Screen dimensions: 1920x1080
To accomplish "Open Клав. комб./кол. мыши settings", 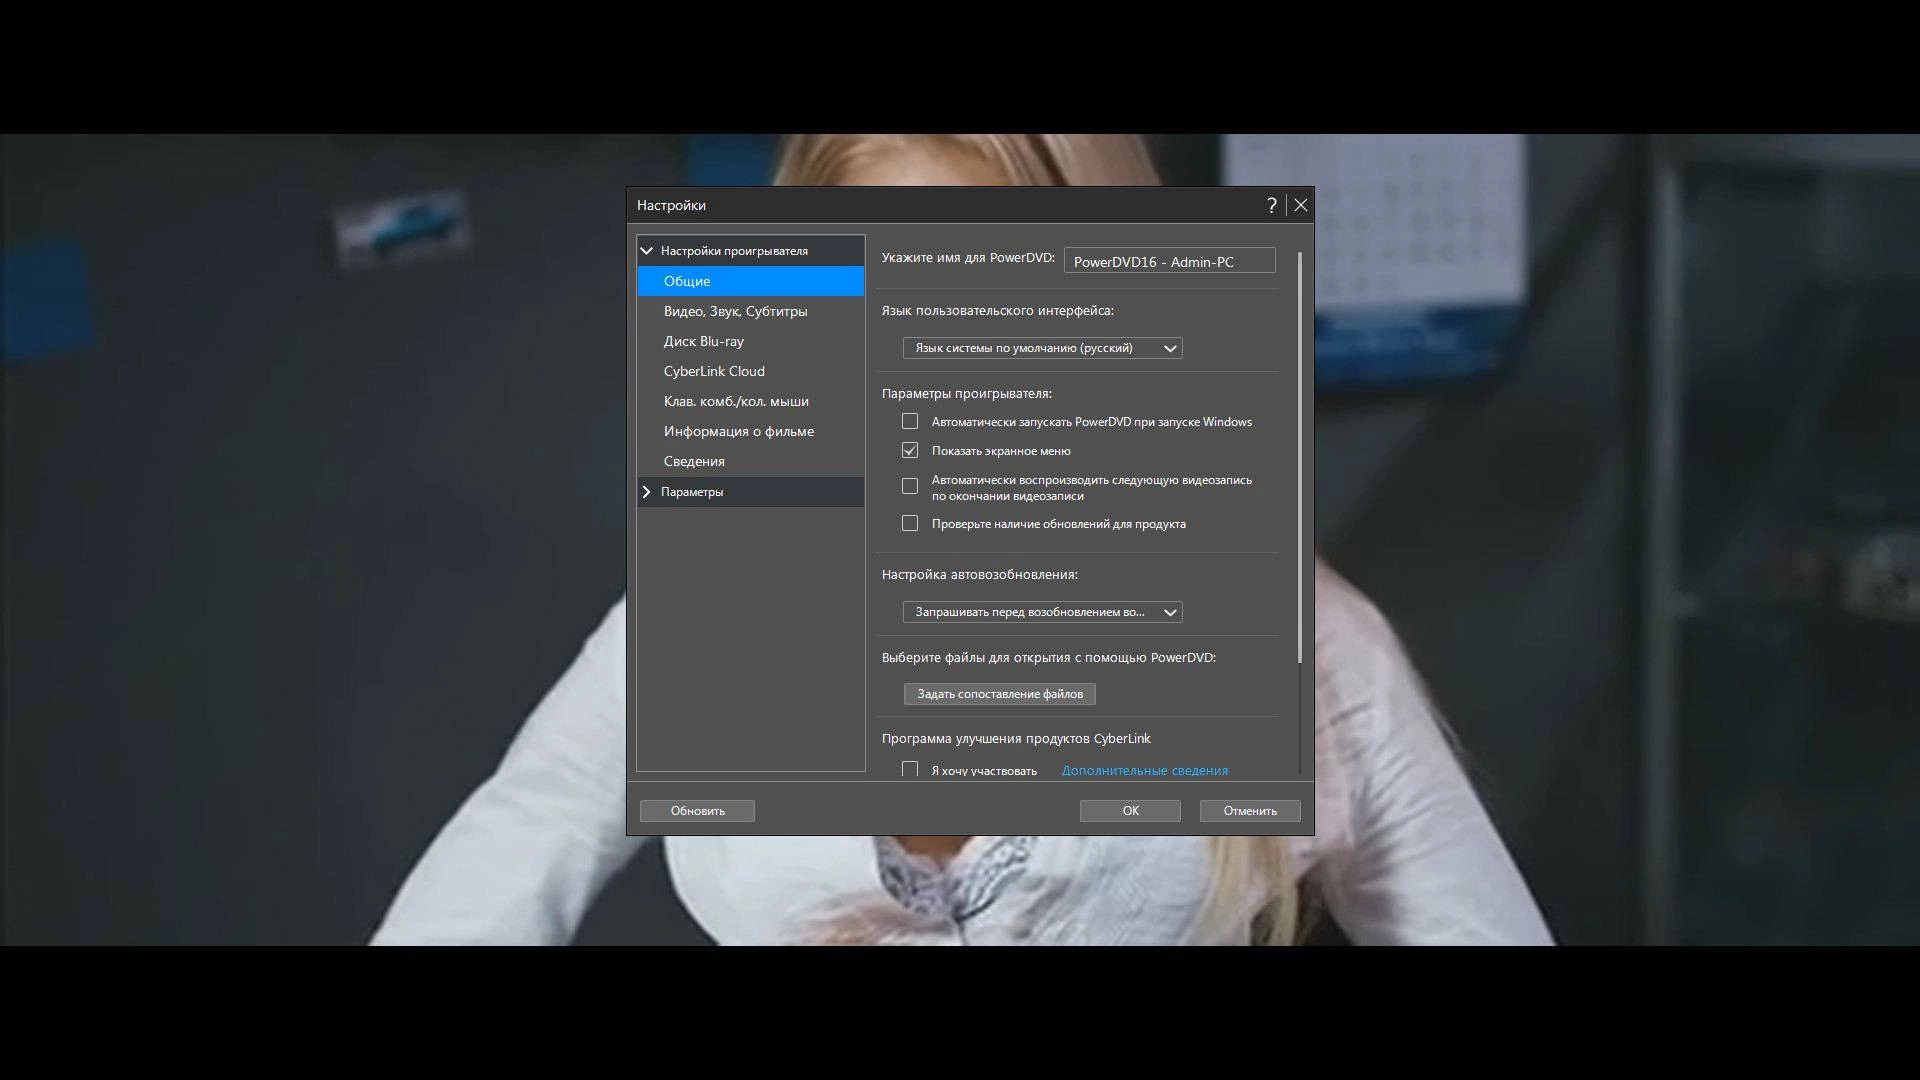I will pyautogui.click(x=751, y=401).
